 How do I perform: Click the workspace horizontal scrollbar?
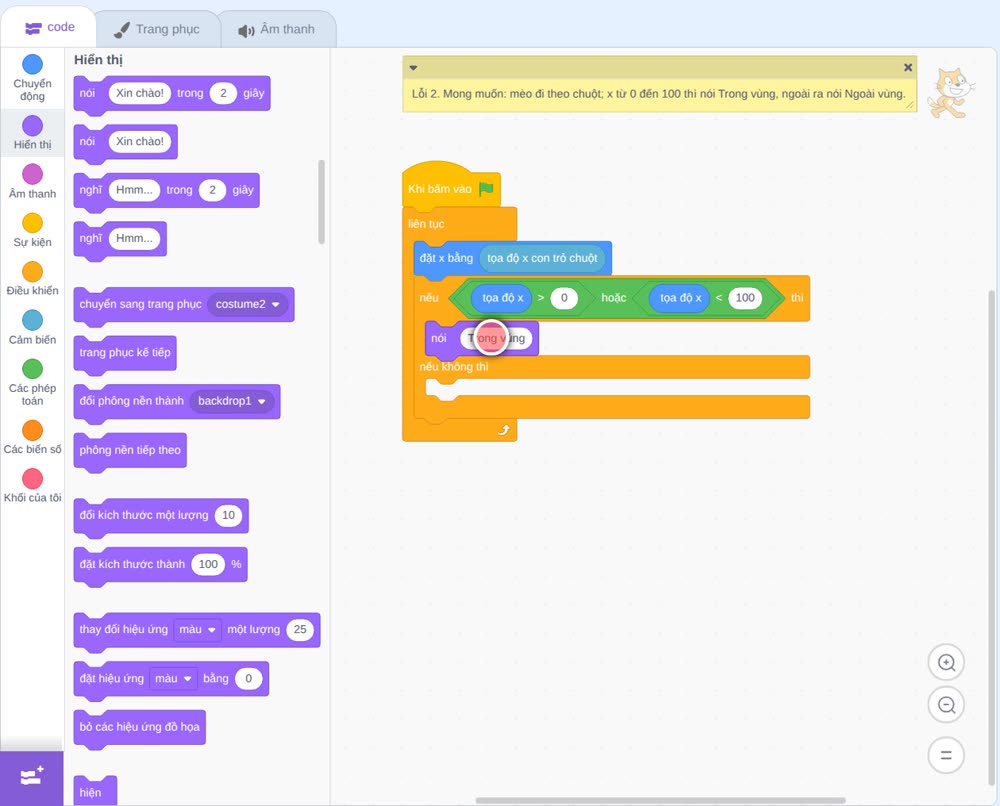pyautogui.click(x=661, y=800)
